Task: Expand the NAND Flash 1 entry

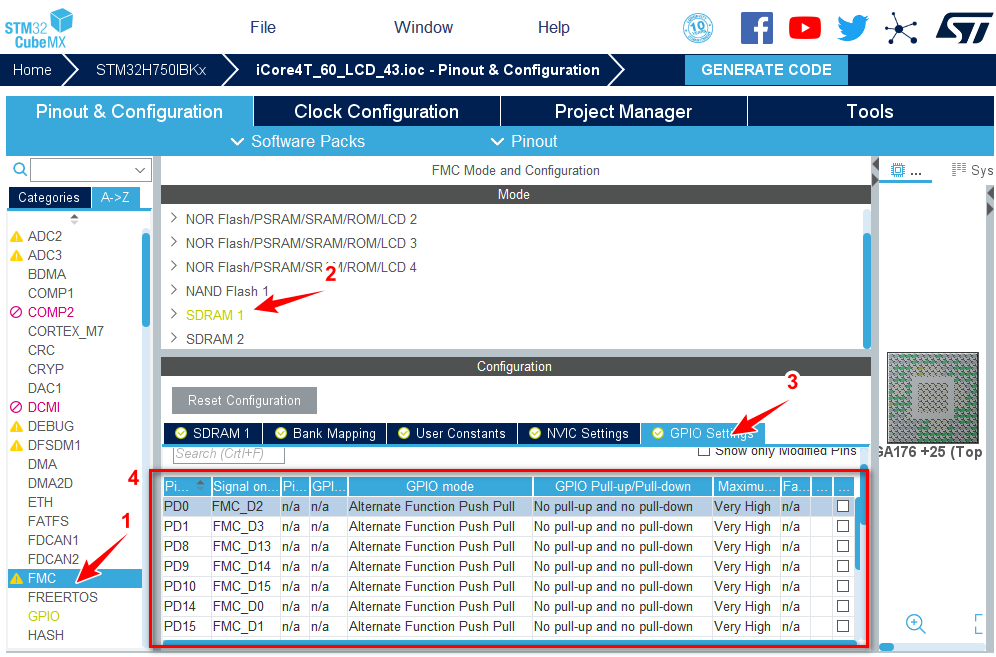Action: pyautogui.click(x=174, y=291)
